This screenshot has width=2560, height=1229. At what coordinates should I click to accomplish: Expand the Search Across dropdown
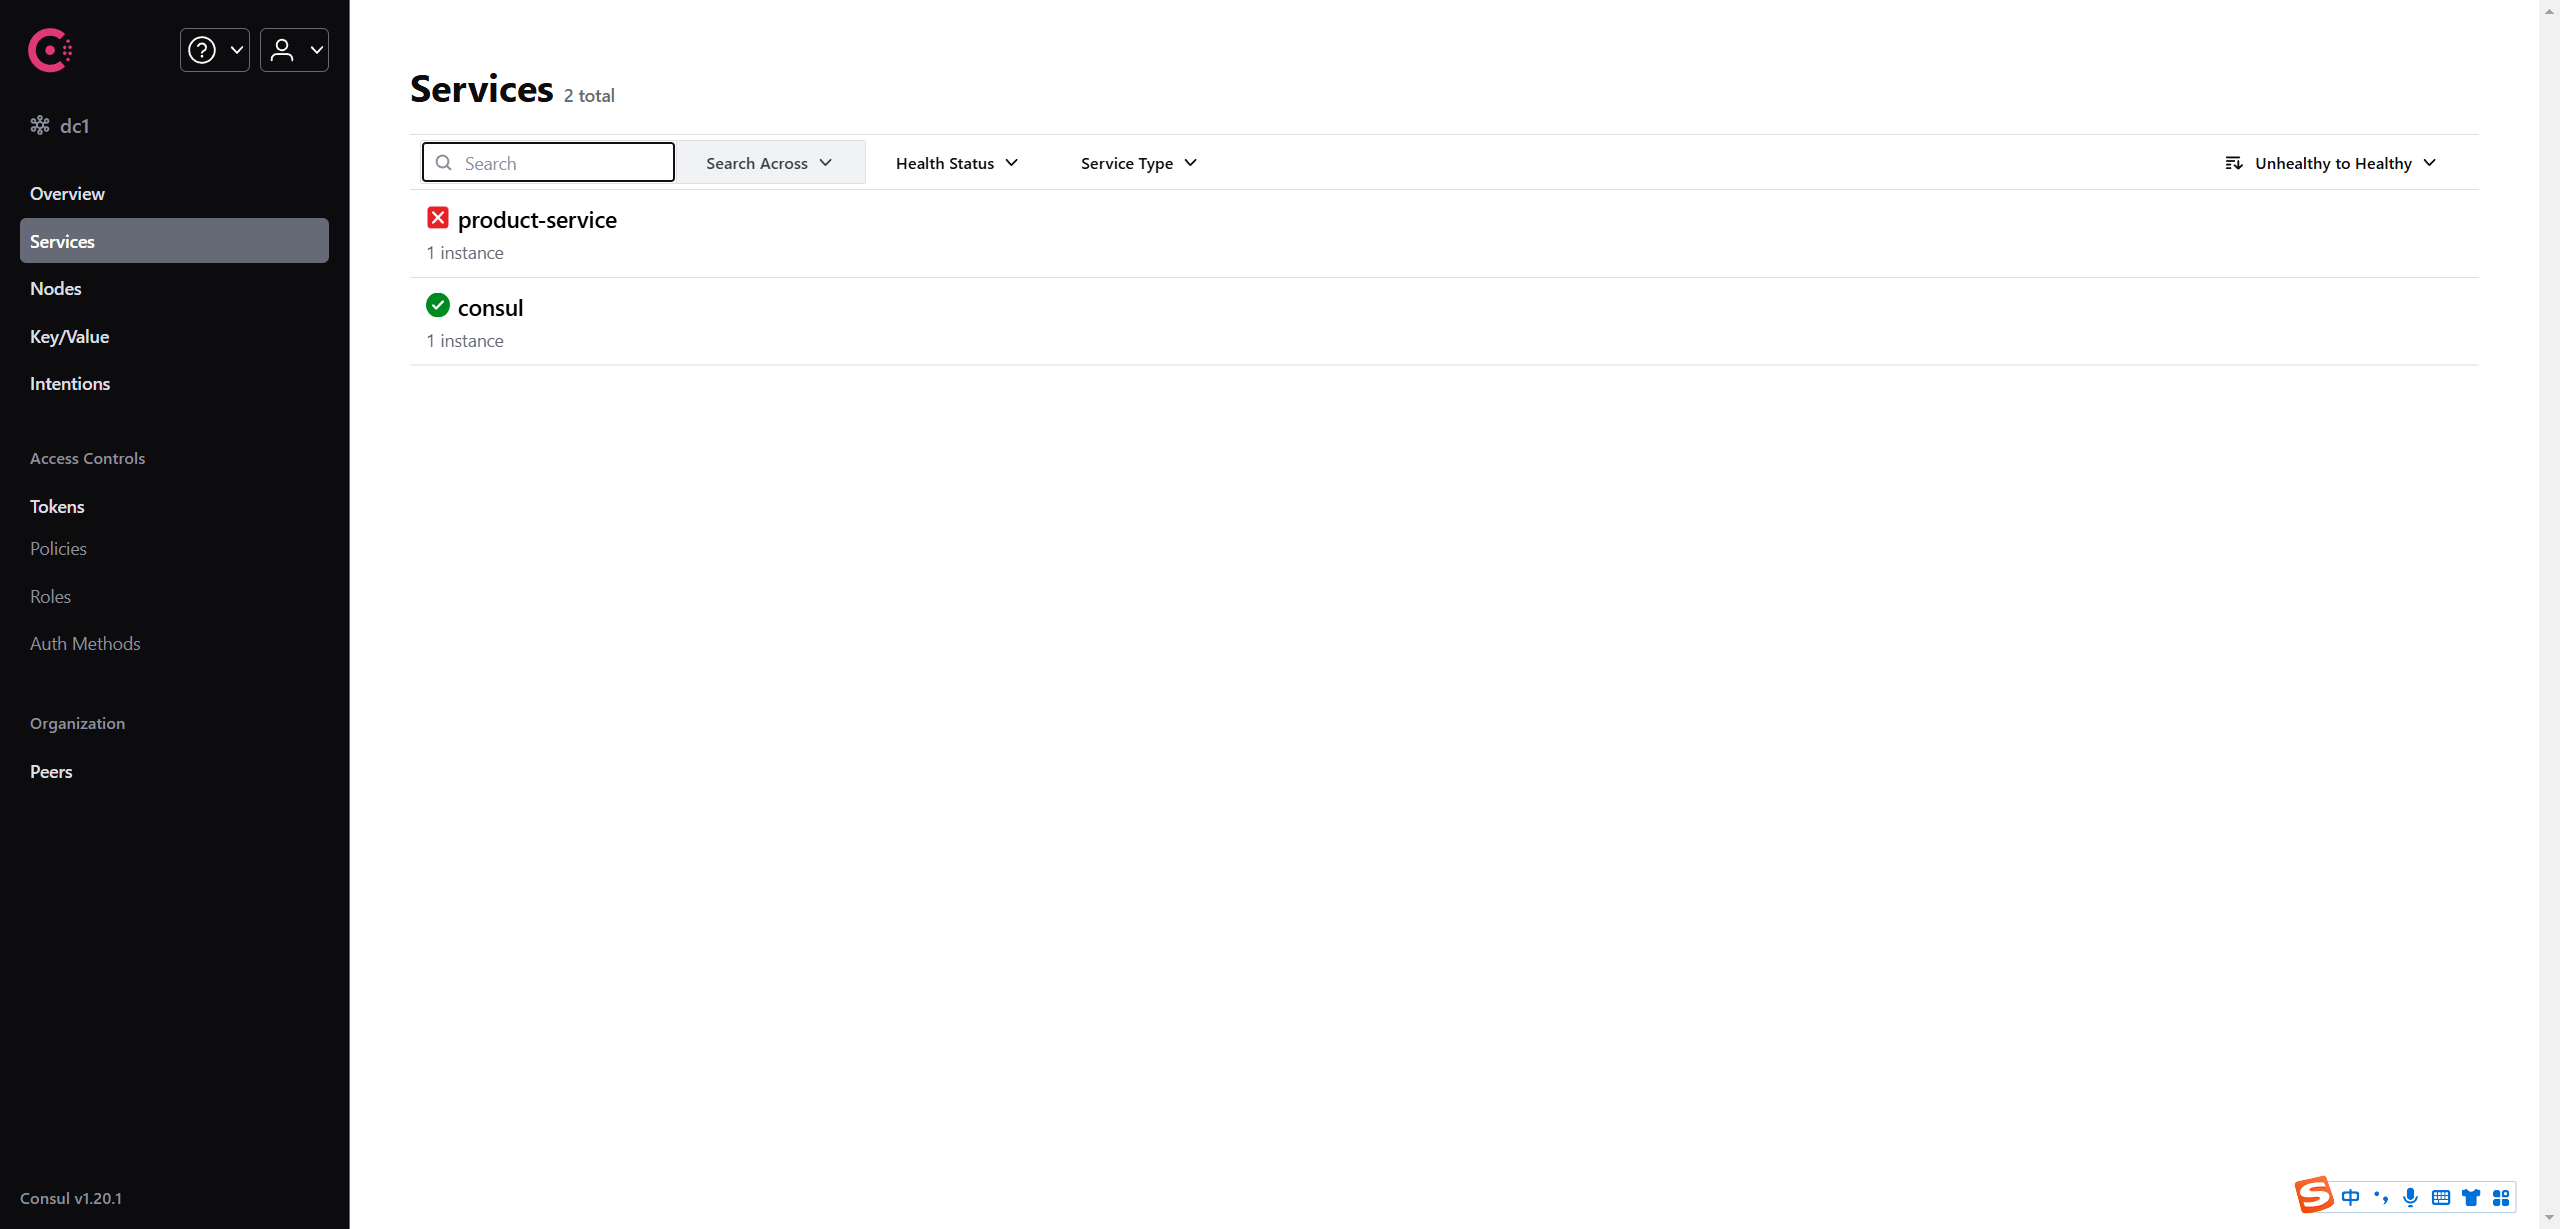(769, 163)
